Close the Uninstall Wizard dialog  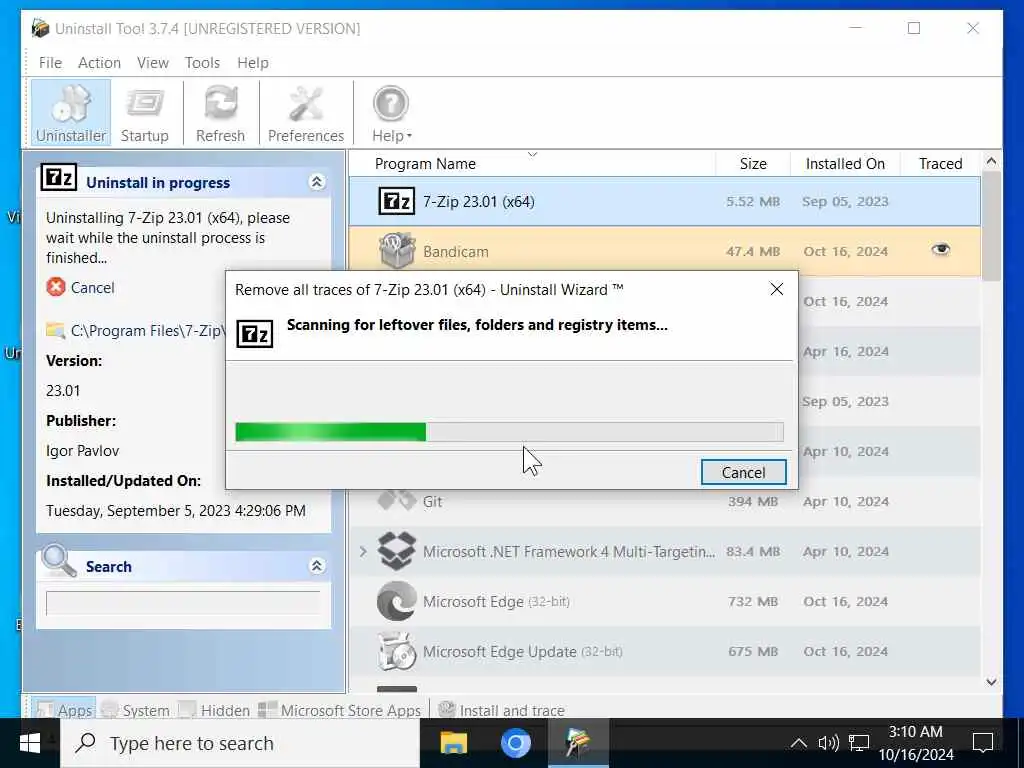coord(776,289)
